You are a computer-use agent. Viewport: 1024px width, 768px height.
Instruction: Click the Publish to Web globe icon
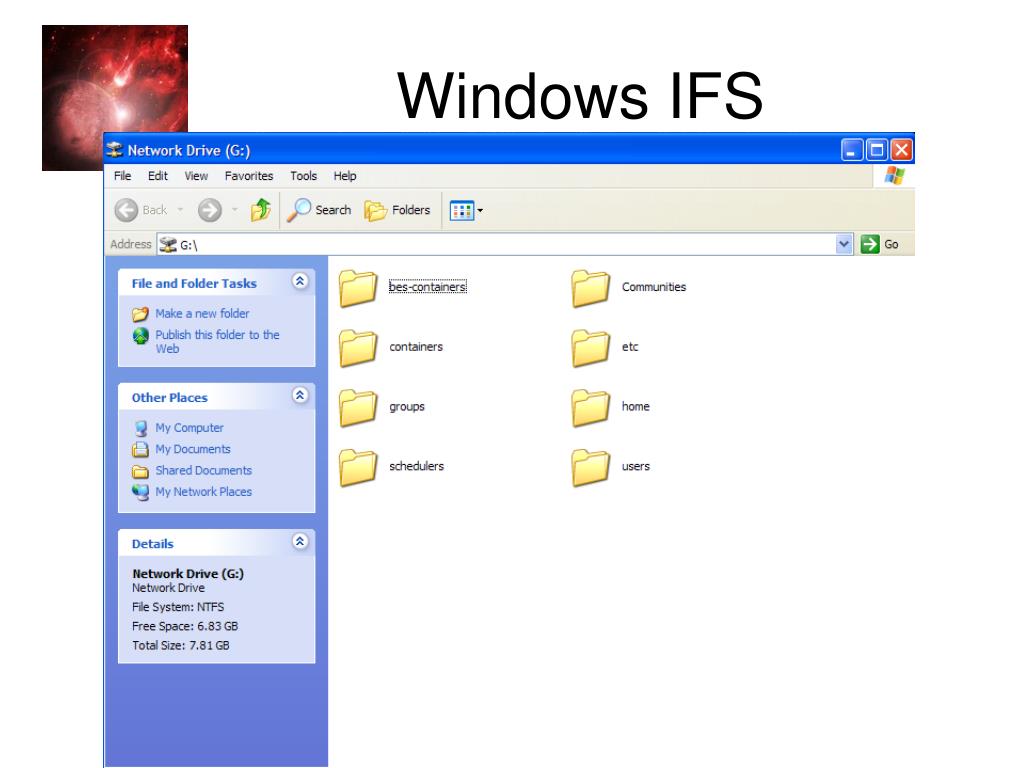(x=140, y=336)
